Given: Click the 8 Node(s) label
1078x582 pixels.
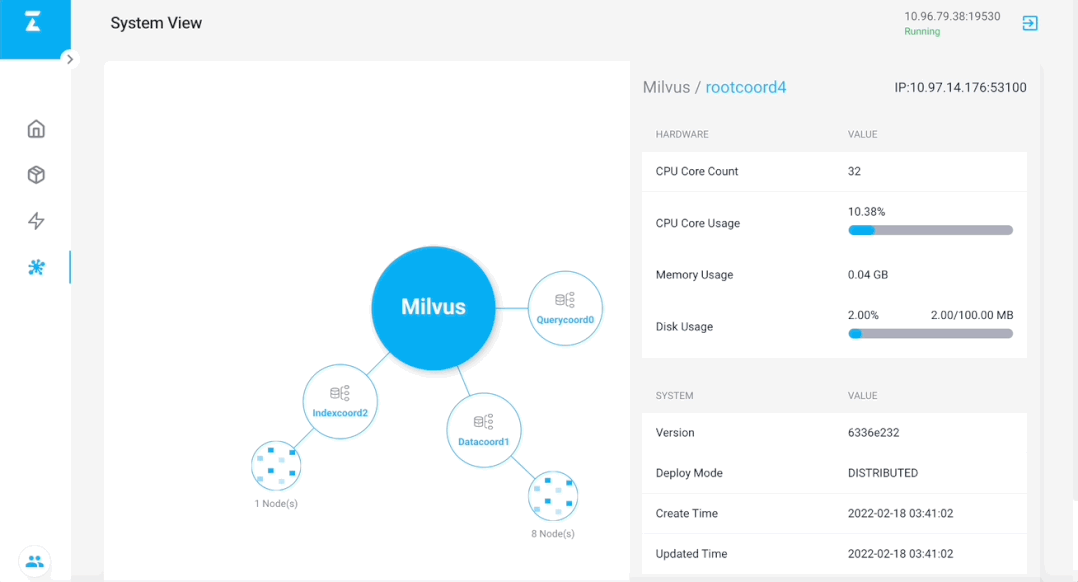Looking at the screenshot, I should (x=553, y=534).
